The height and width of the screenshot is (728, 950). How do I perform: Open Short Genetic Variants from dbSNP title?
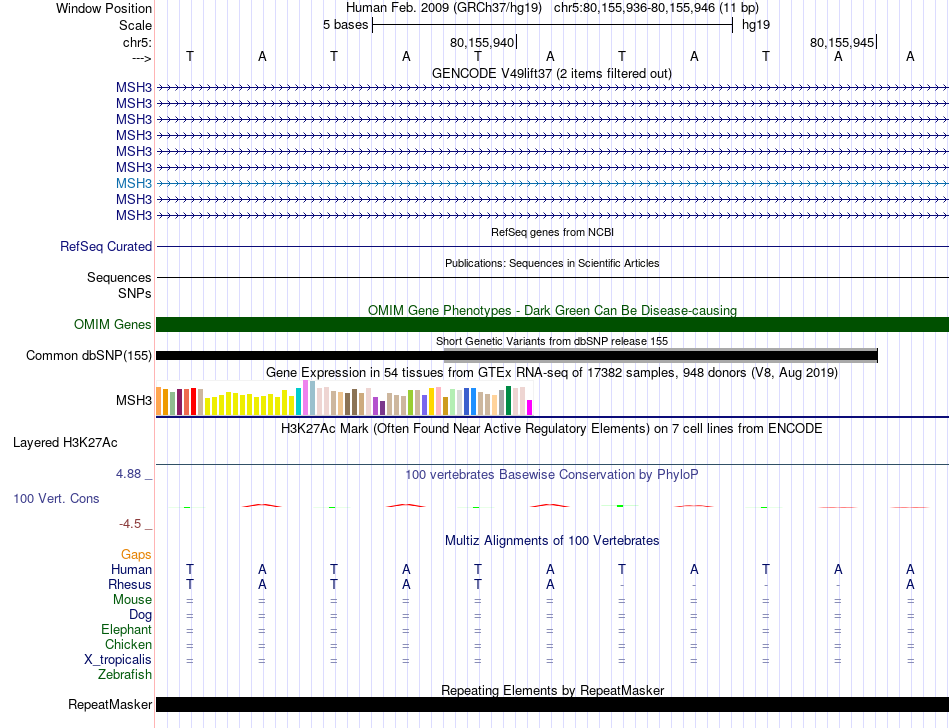(552, 341)
